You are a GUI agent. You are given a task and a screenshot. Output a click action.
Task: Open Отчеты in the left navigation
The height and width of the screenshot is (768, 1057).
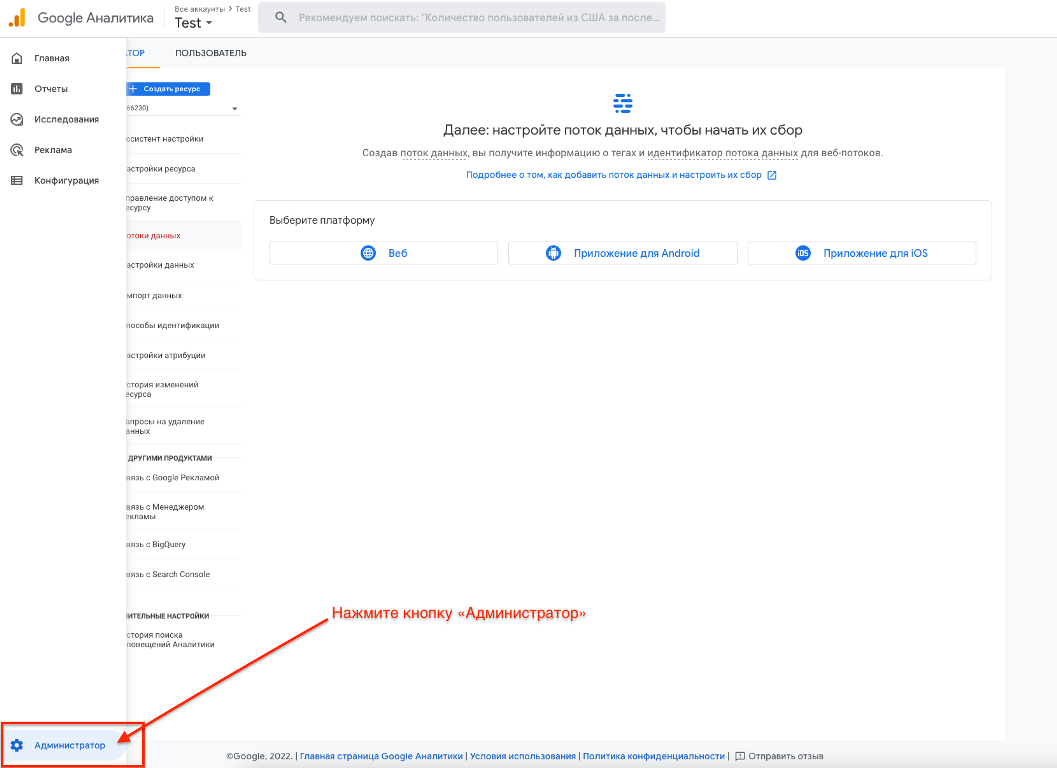click(51, 88)
